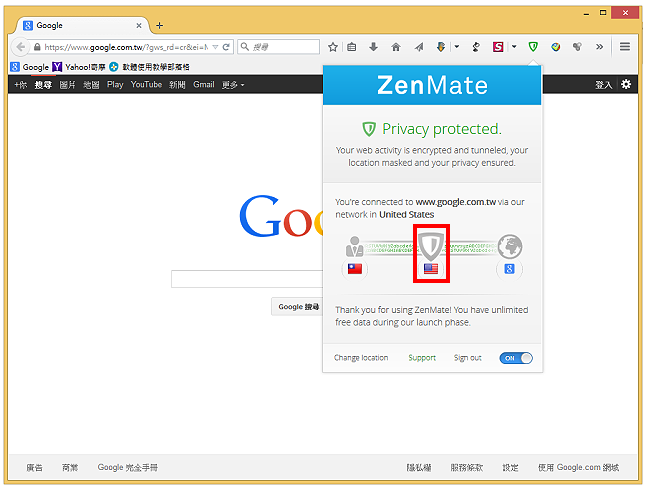Viewport: 653px width, 492px height.
Task: Sign out of ZenMate
Action: (467, 358)
